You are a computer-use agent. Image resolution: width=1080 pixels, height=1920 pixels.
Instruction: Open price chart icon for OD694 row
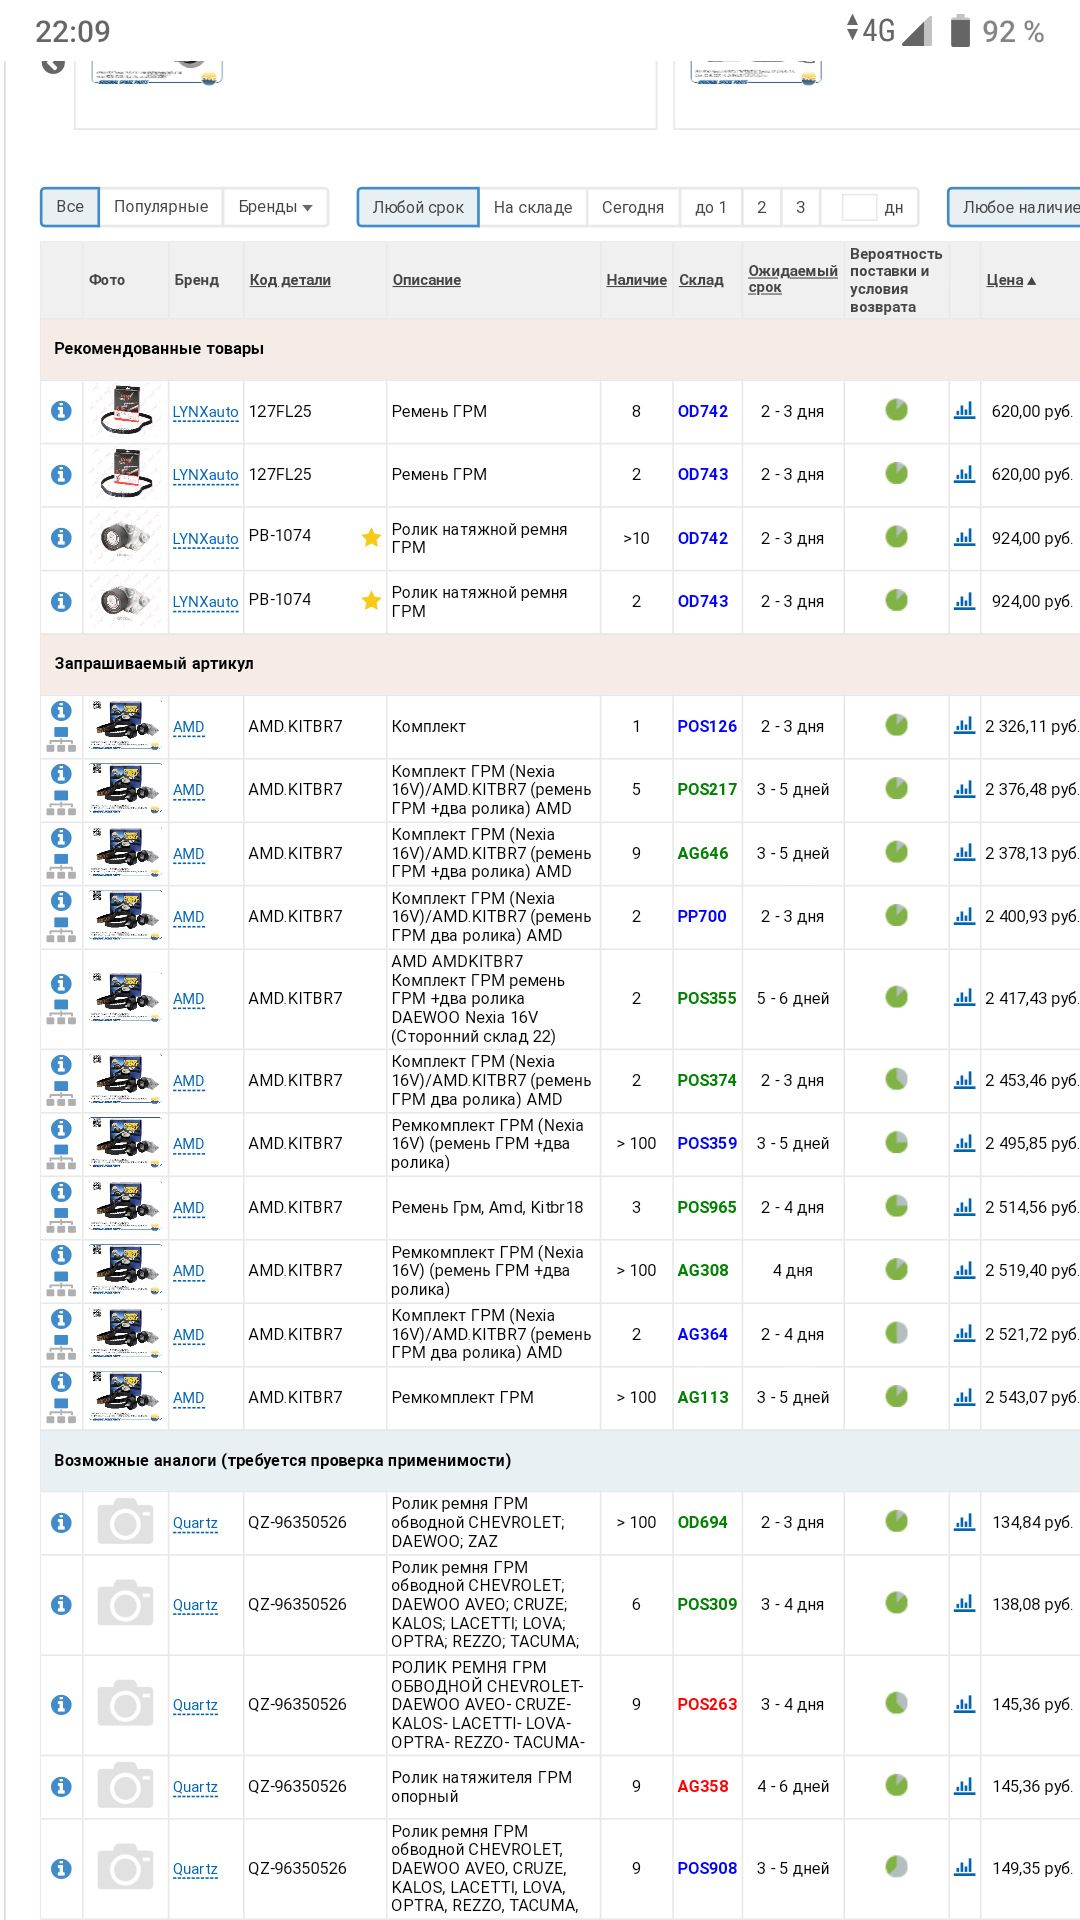pos(964,1522)
